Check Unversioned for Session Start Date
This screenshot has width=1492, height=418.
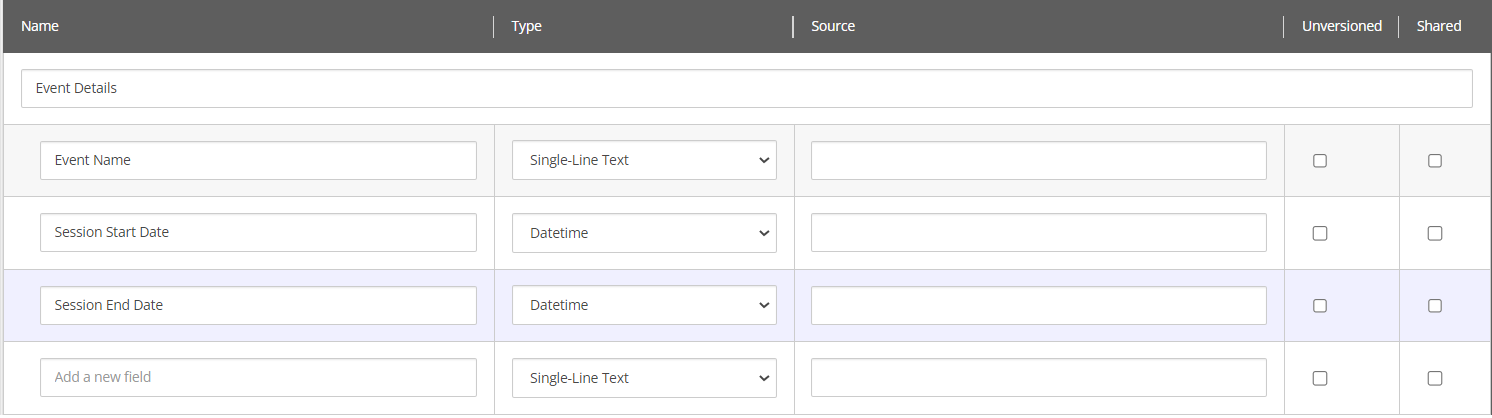pos(1320,233)
